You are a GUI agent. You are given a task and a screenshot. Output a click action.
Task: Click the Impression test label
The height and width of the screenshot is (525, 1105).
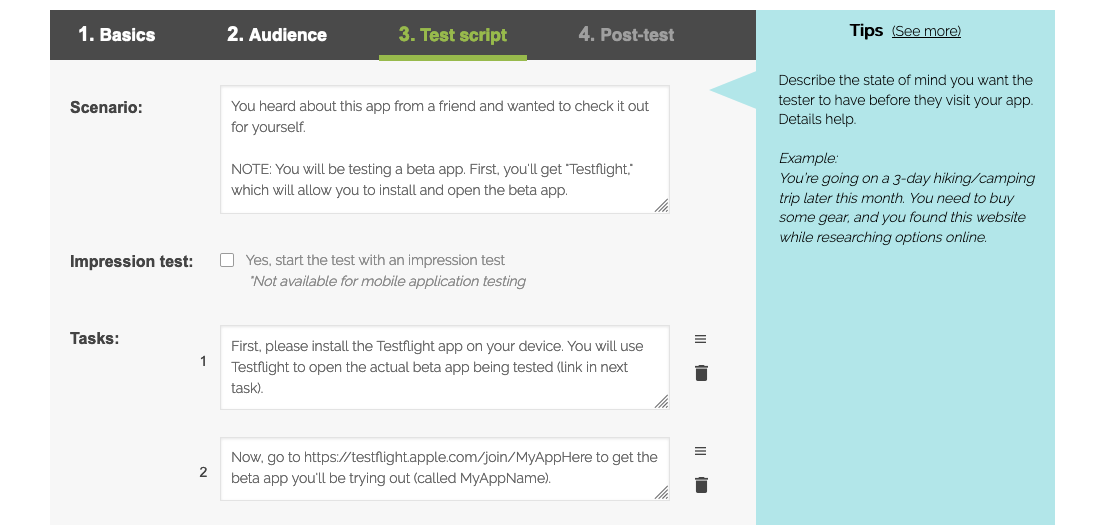pyautogui.click(x=131, y=261)
